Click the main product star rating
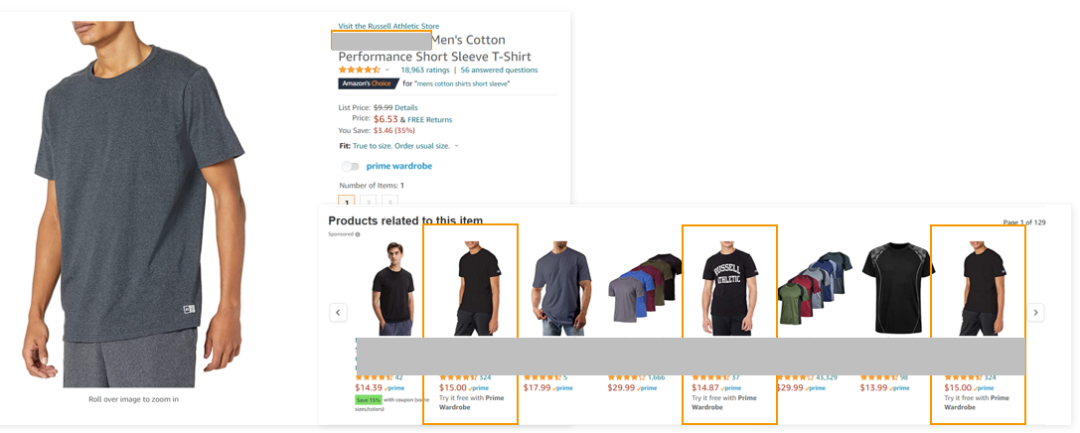 (x=359, y=70)
